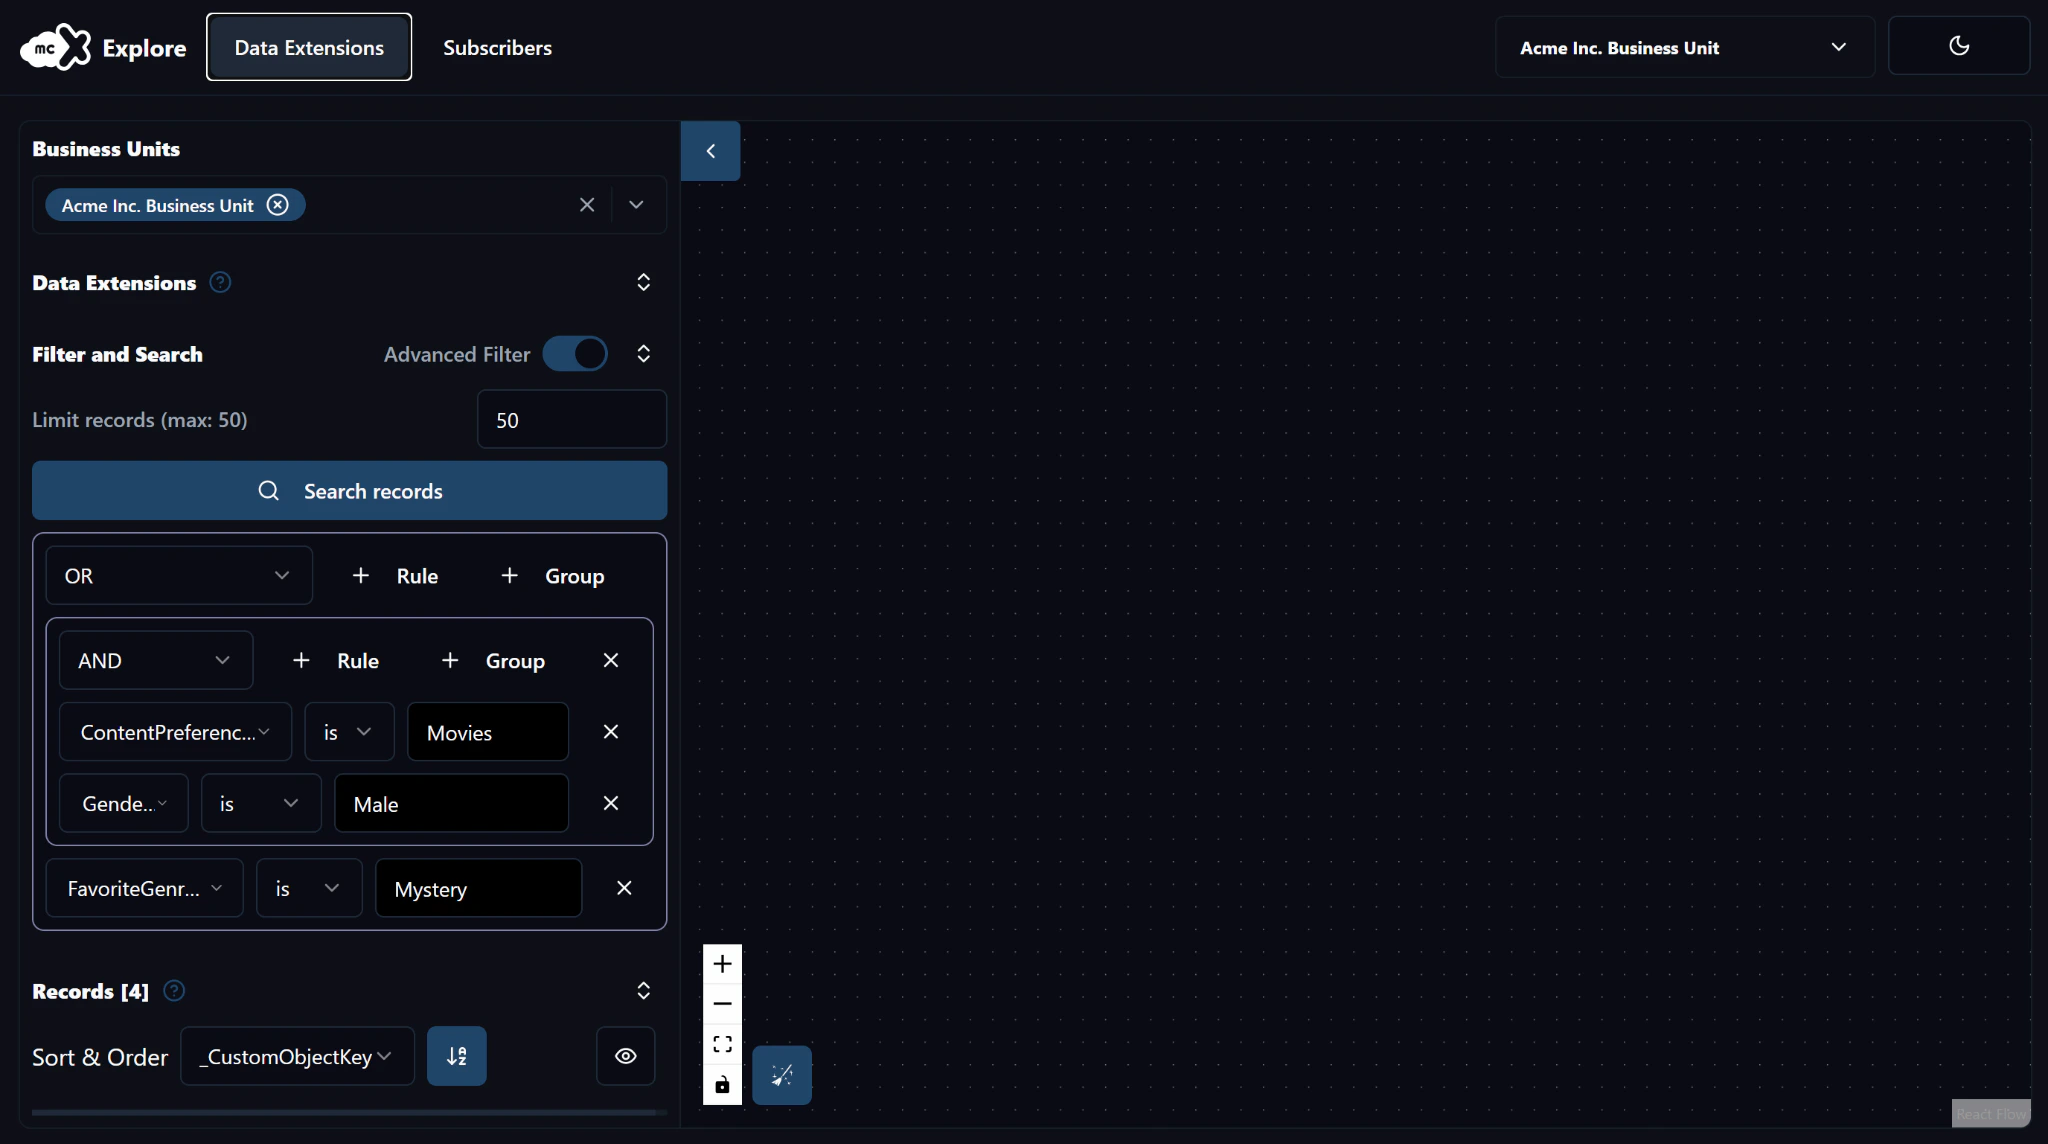Viewport: 2048px width, 1144px height.
Task: Open the operator dropdown for ContentPreference rule
Action: [x=349, y=733]
